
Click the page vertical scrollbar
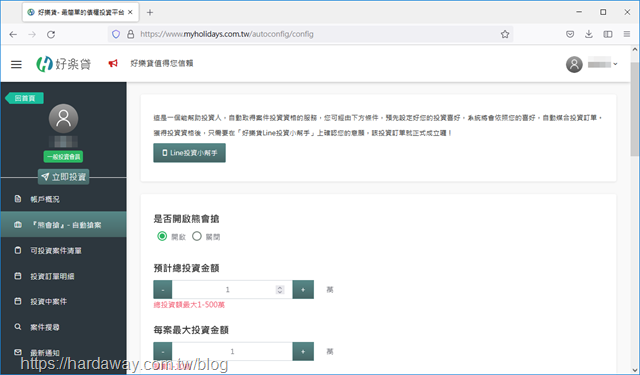click(635, 109)
